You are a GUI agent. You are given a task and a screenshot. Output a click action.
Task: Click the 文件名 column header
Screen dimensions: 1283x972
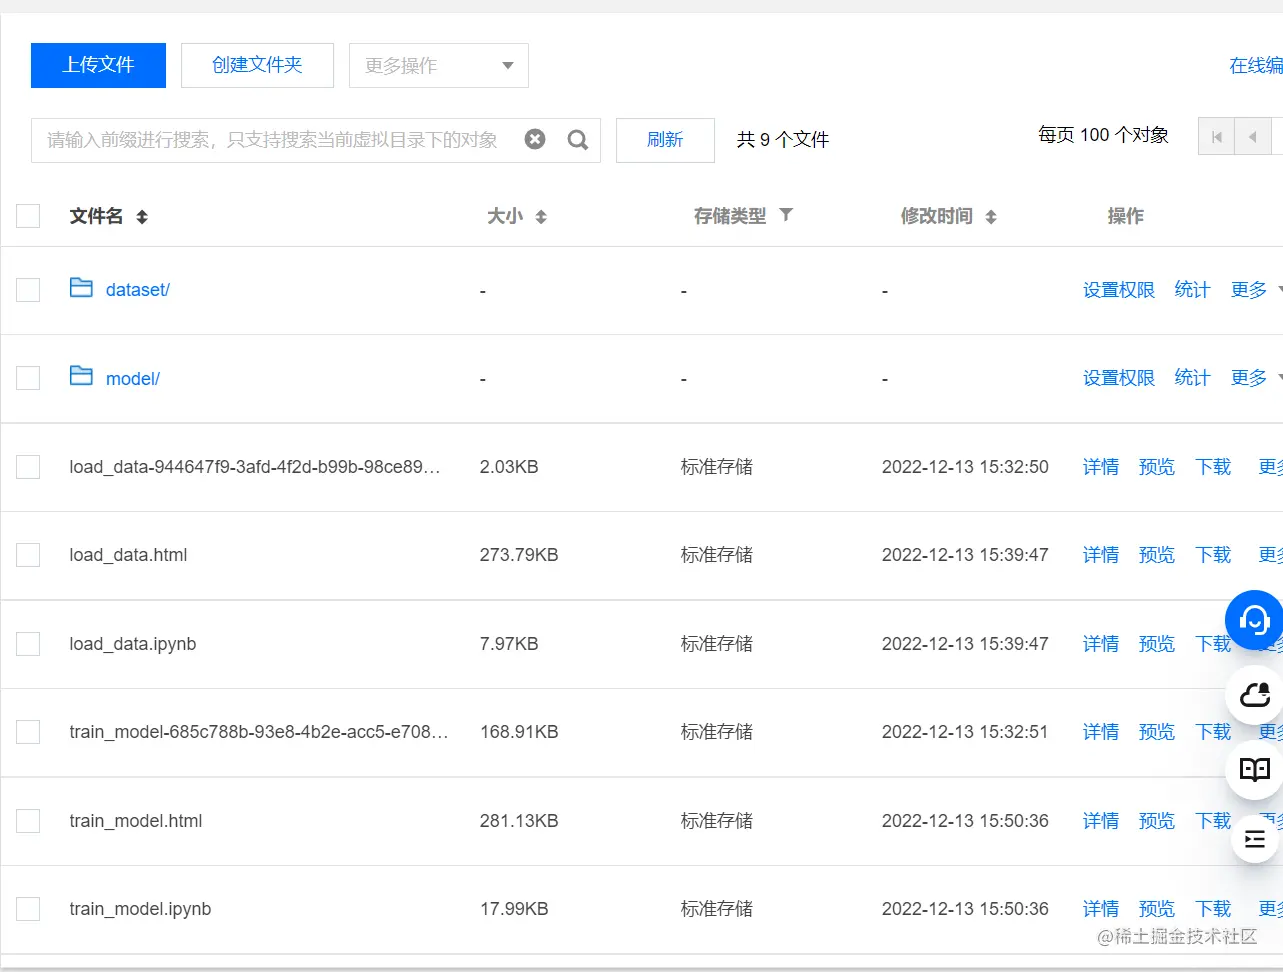(x=96, y=216)
